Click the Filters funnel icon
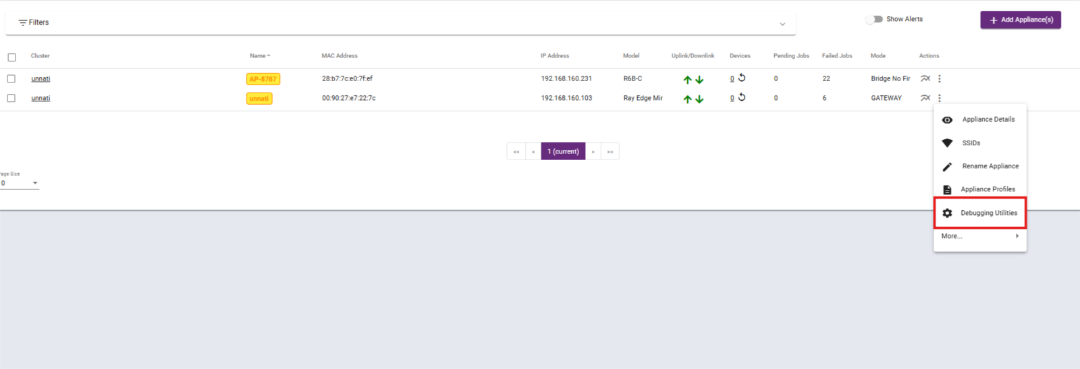1080x369 pixels. click(23, 23)
